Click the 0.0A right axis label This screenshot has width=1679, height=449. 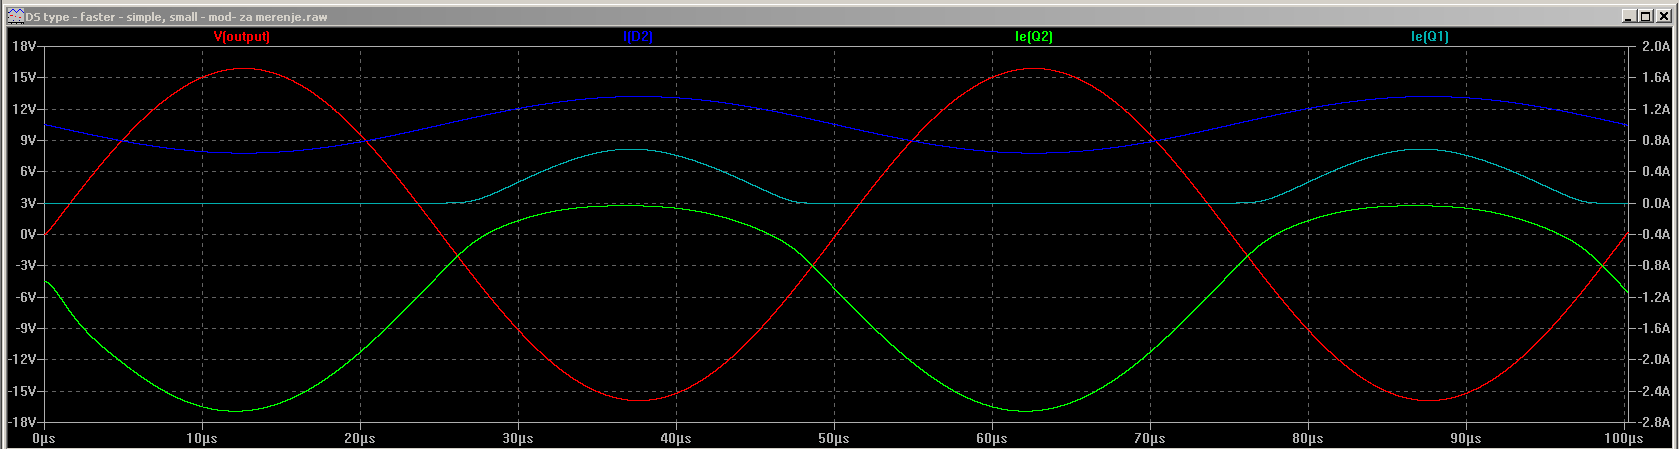[x=1656, y=203]
